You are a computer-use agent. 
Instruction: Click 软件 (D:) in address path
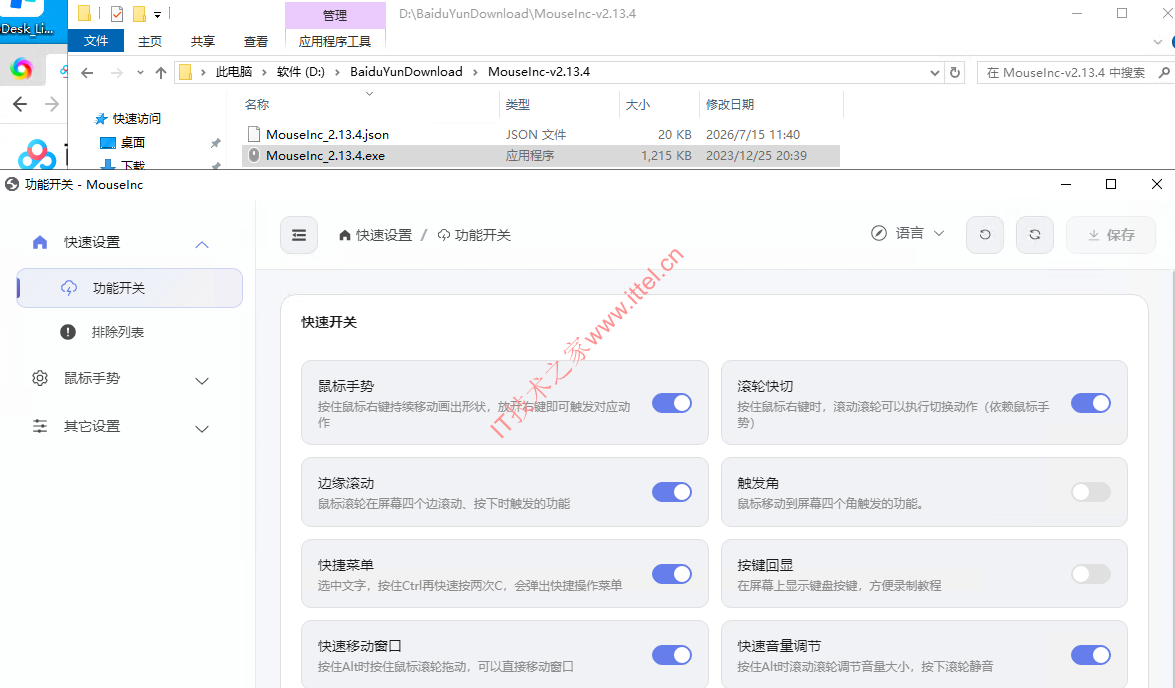click(x=300, y=72)
